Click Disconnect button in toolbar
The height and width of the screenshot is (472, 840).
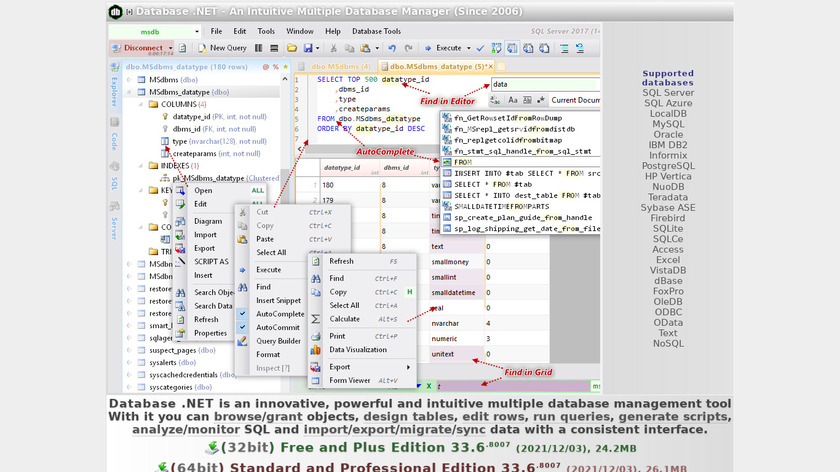pyautogui.click(x=144, y=48)
